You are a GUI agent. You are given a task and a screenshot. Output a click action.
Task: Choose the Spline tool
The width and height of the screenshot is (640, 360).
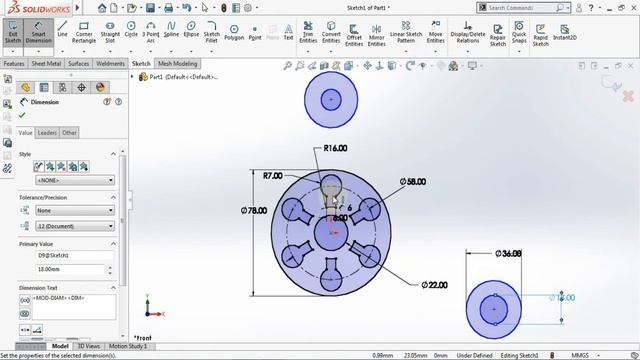pyautogui.click(x=171, y=29)
